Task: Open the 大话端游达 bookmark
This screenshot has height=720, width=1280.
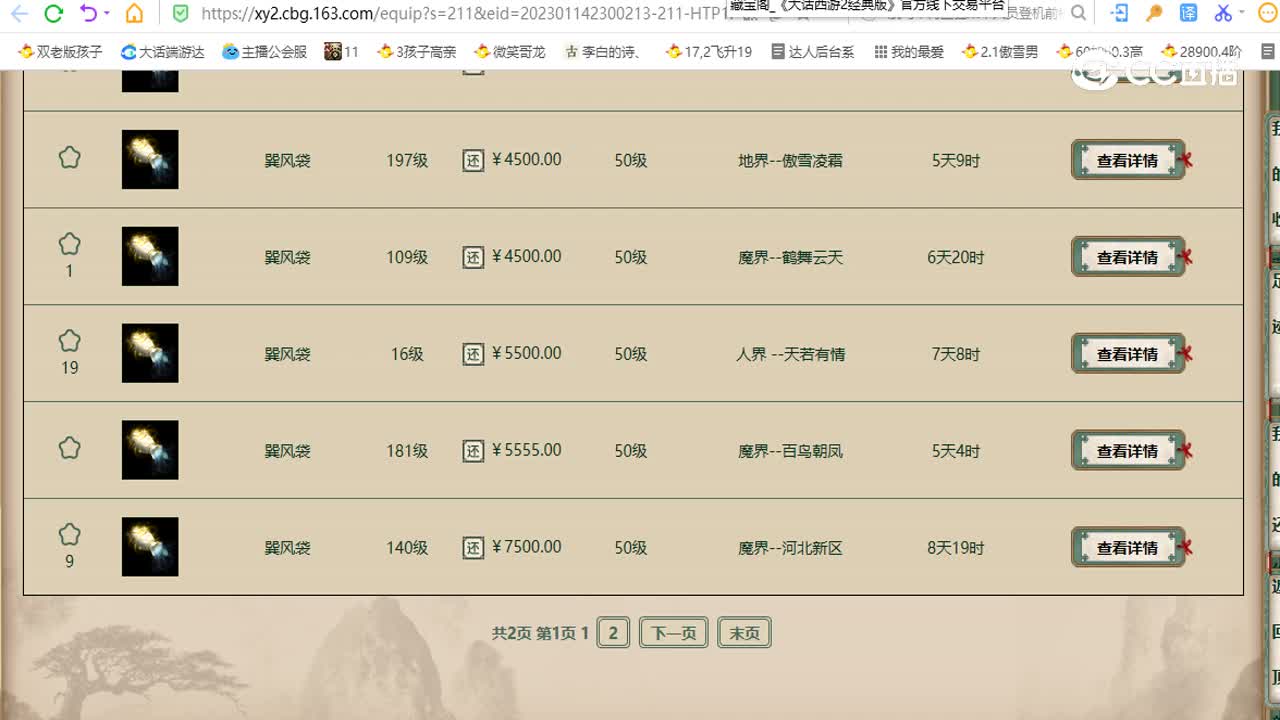Action: (162, 52)
